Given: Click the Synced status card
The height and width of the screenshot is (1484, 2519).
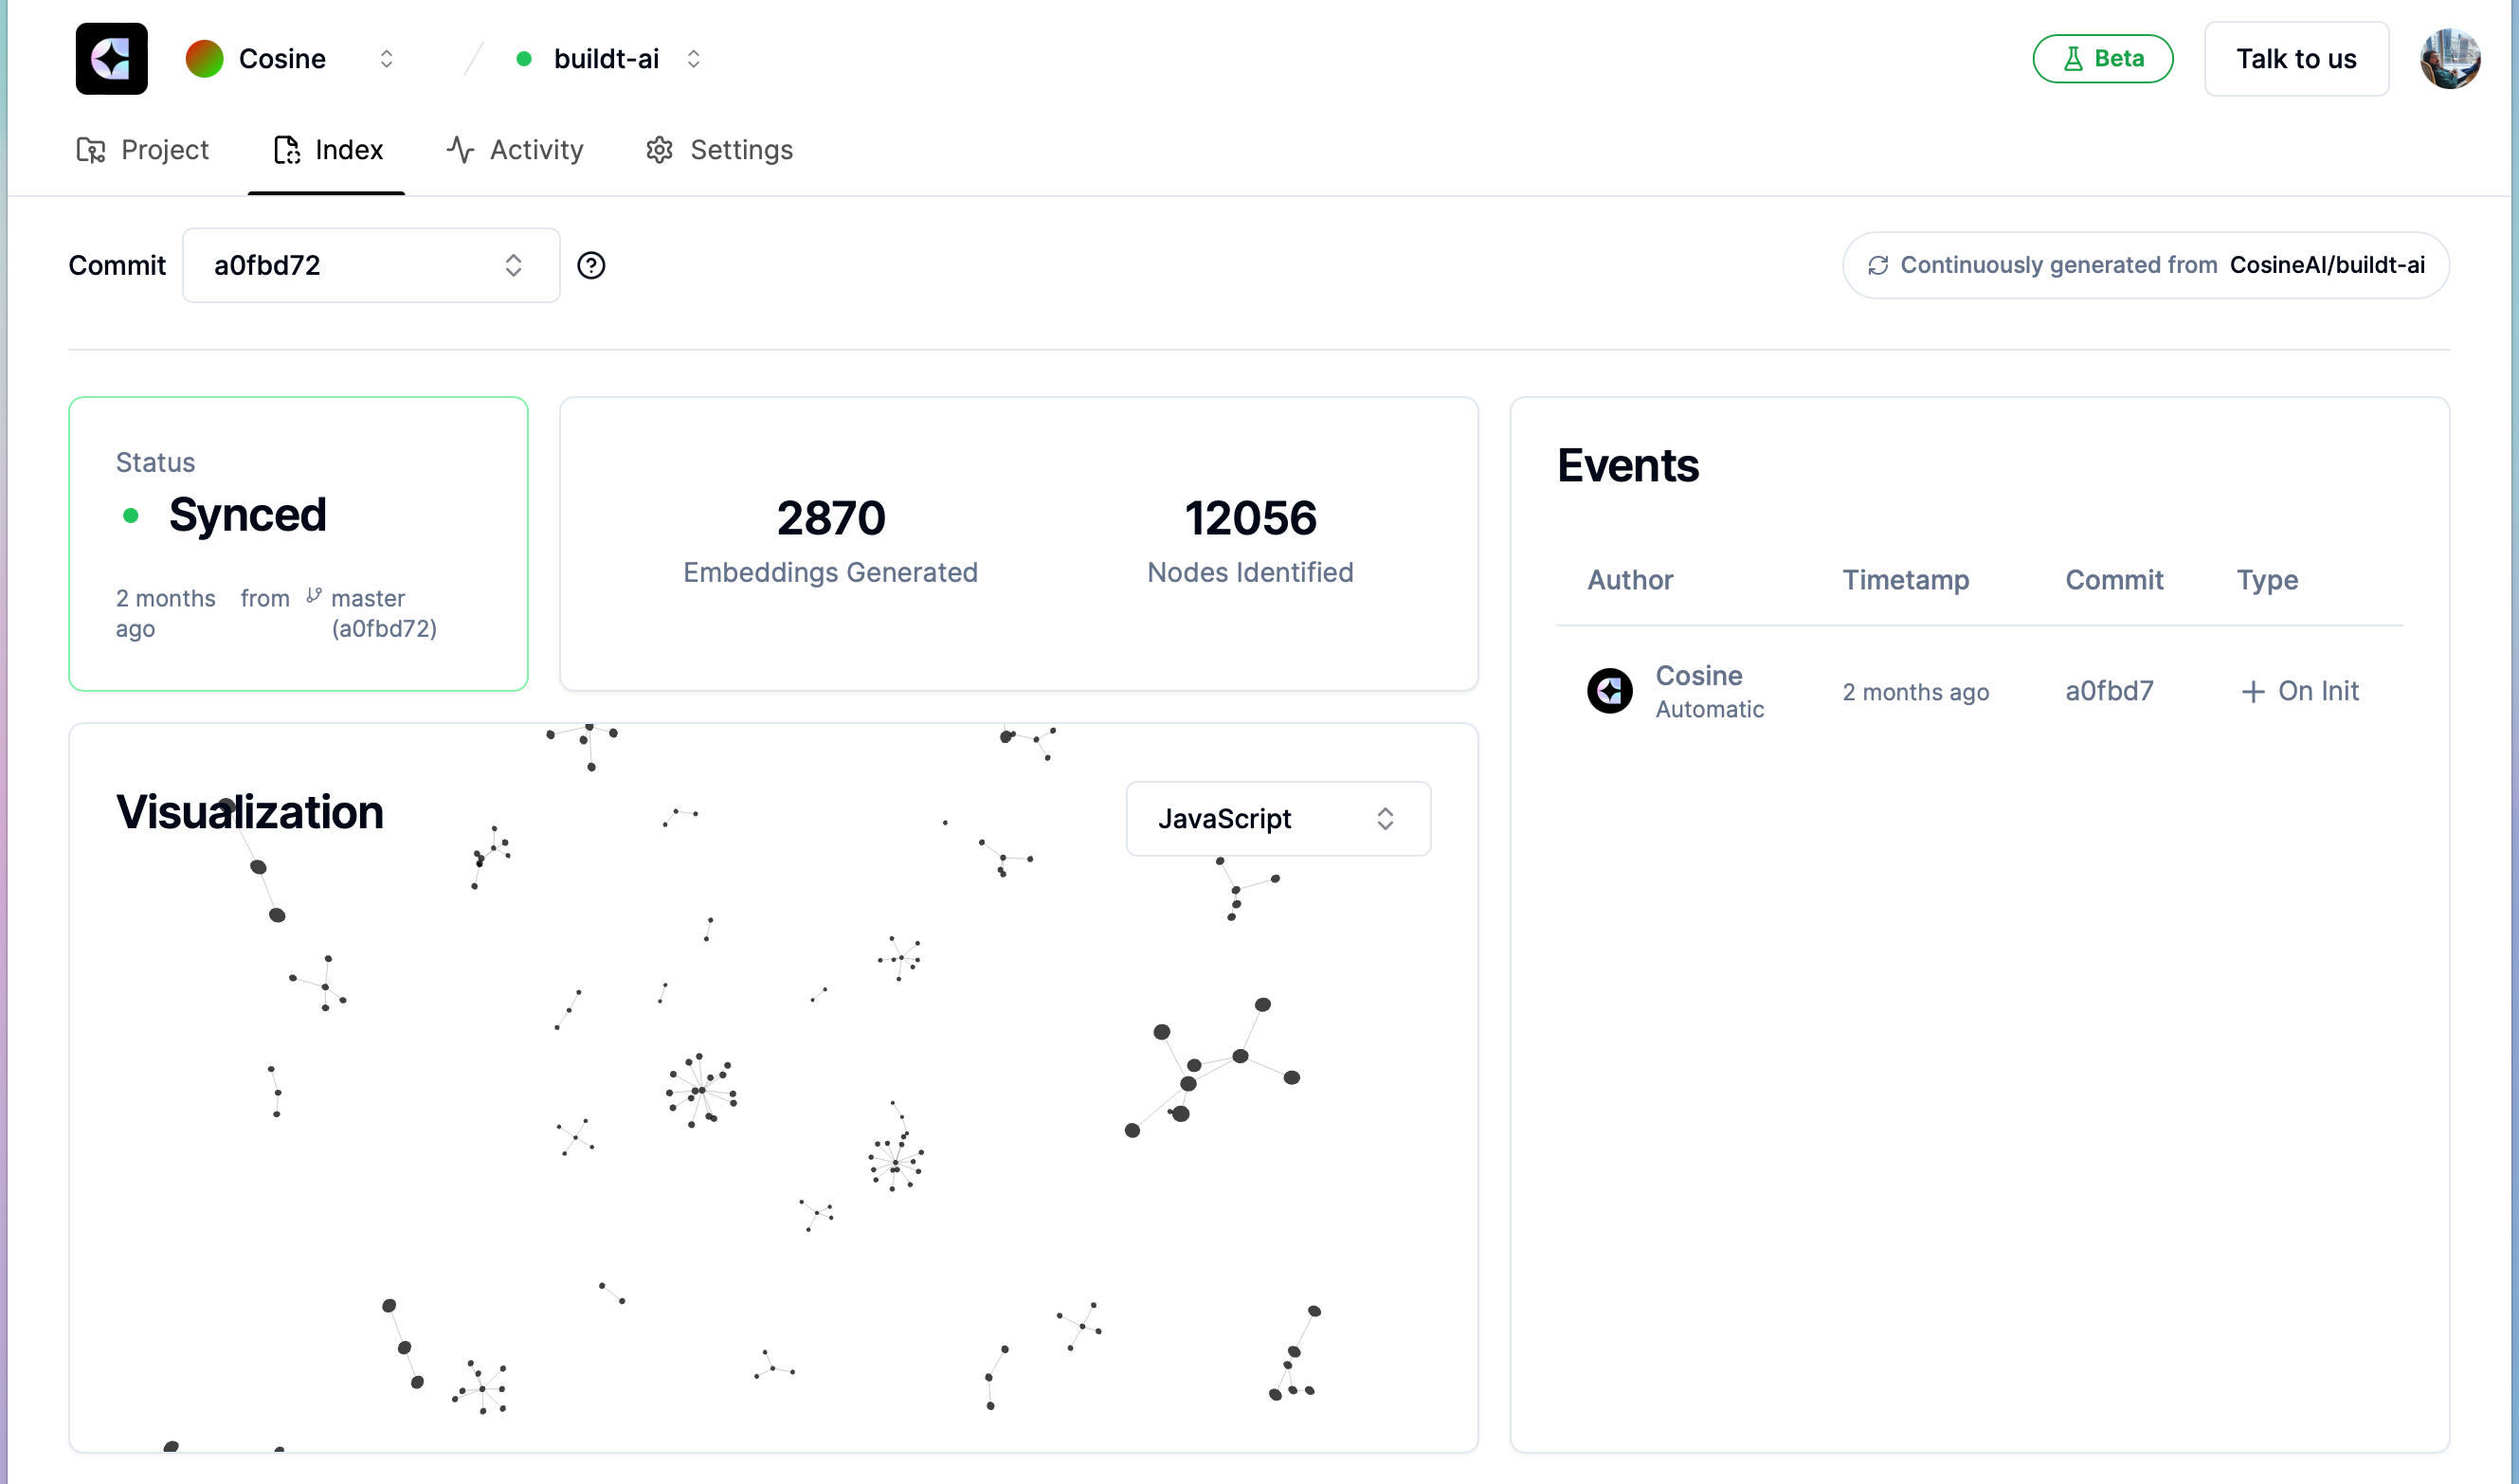Looking at the screenshot, I should [x=298, y=544].
